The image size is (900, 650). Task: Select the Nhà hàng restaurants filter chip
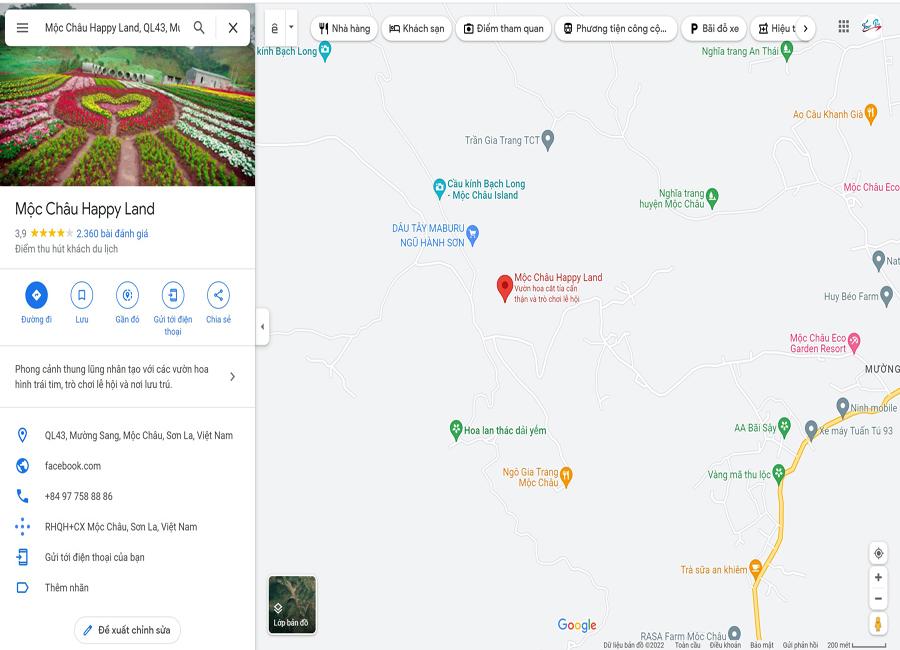344,28
